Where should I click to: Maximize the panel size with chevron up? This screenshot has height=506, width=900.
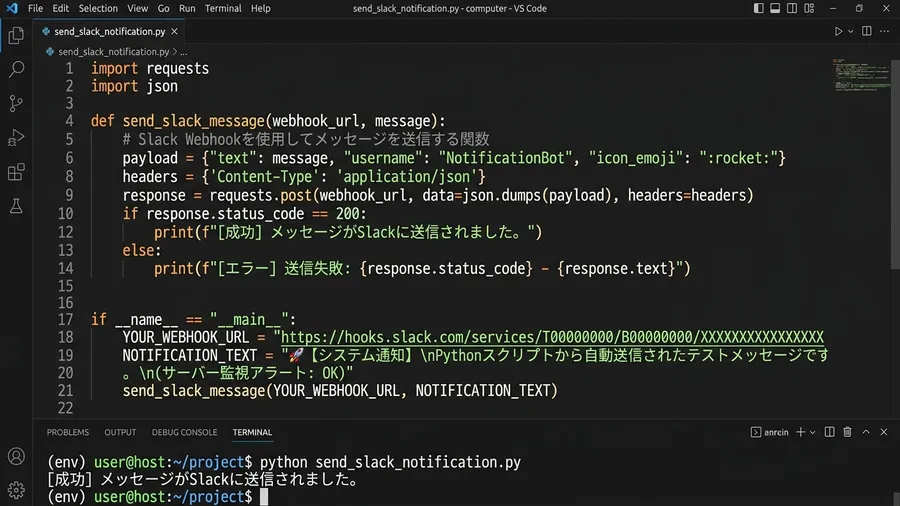(x=866, y=432)
